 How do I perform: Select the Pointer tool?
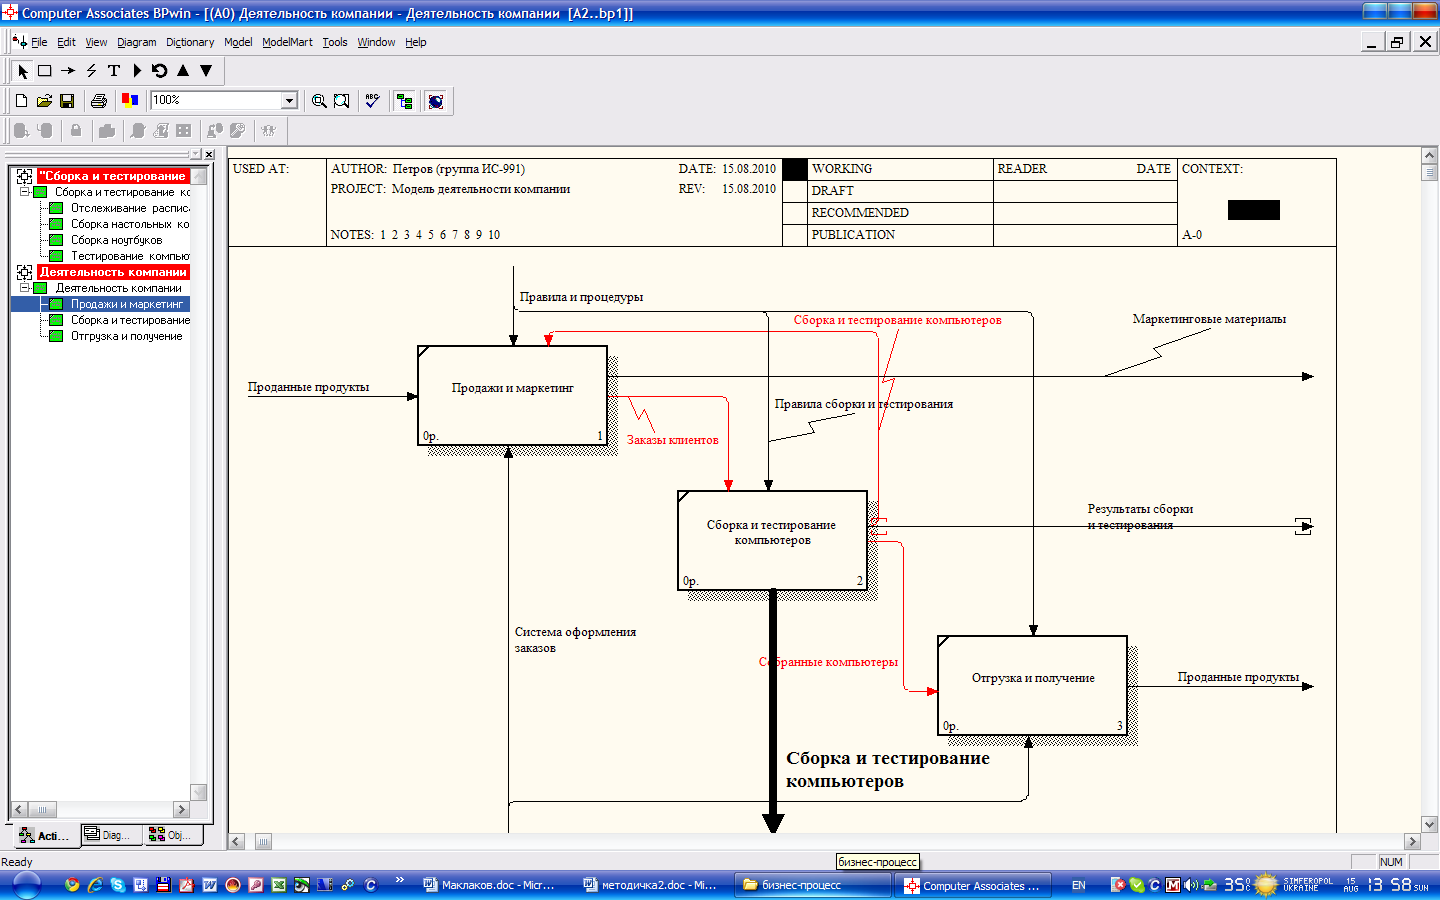pos(22,71)
